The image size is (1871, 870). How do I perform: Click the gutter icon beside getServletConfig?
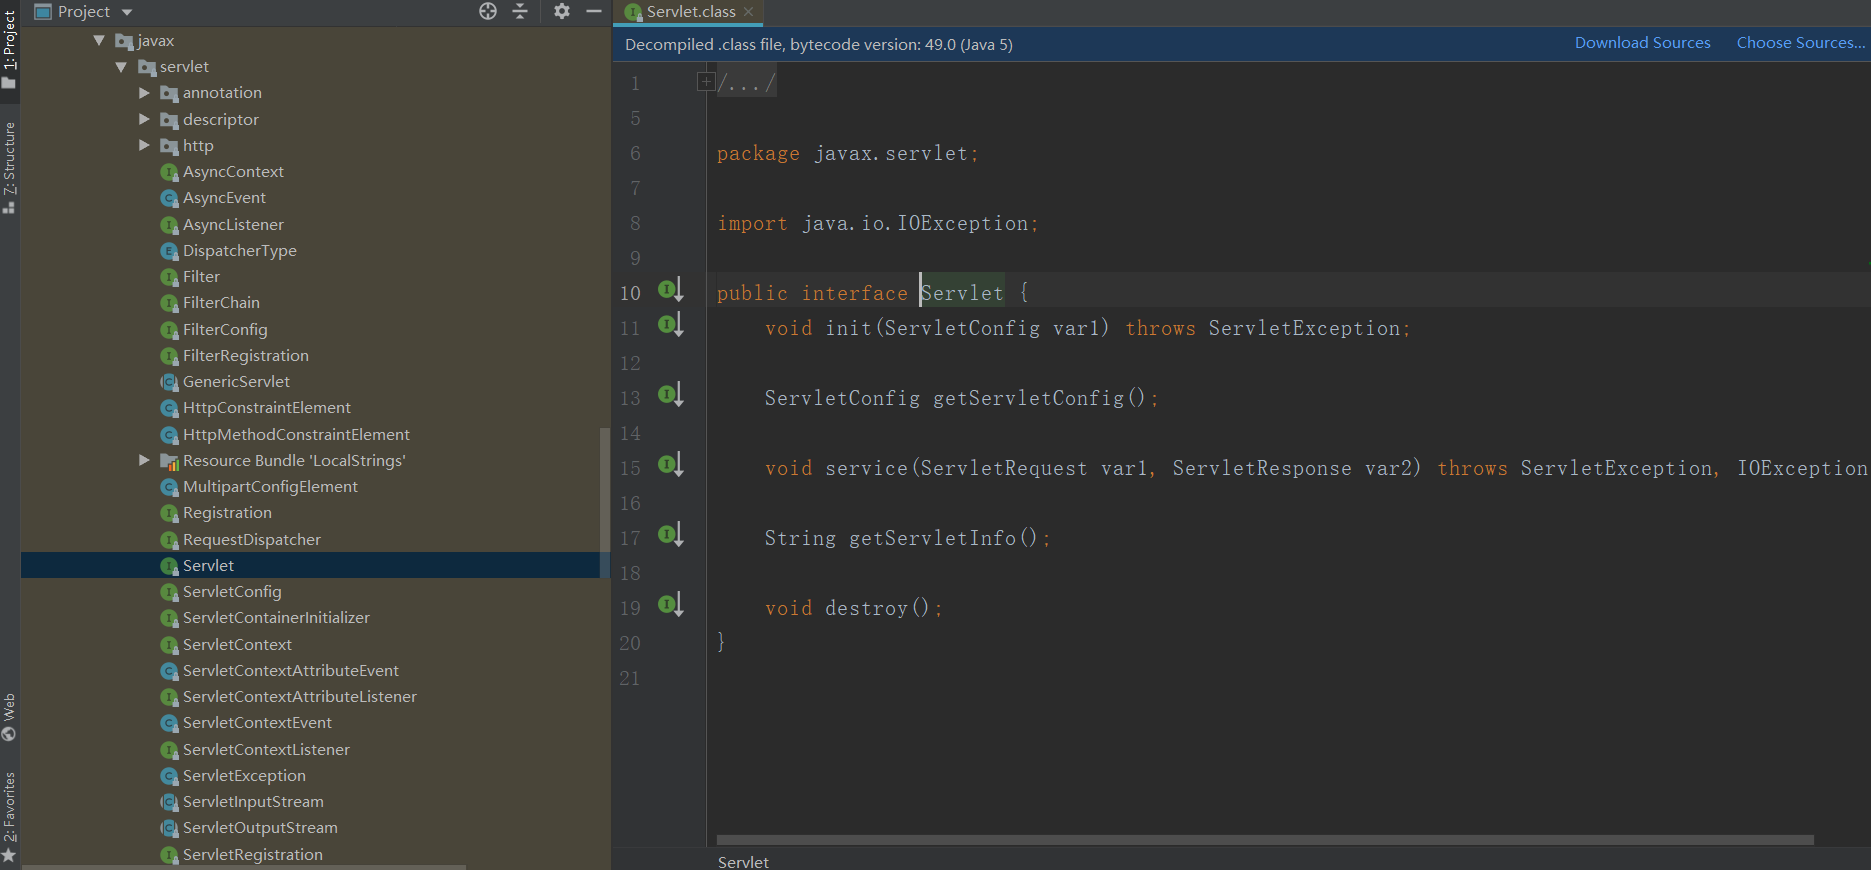[x=670, y=394]
